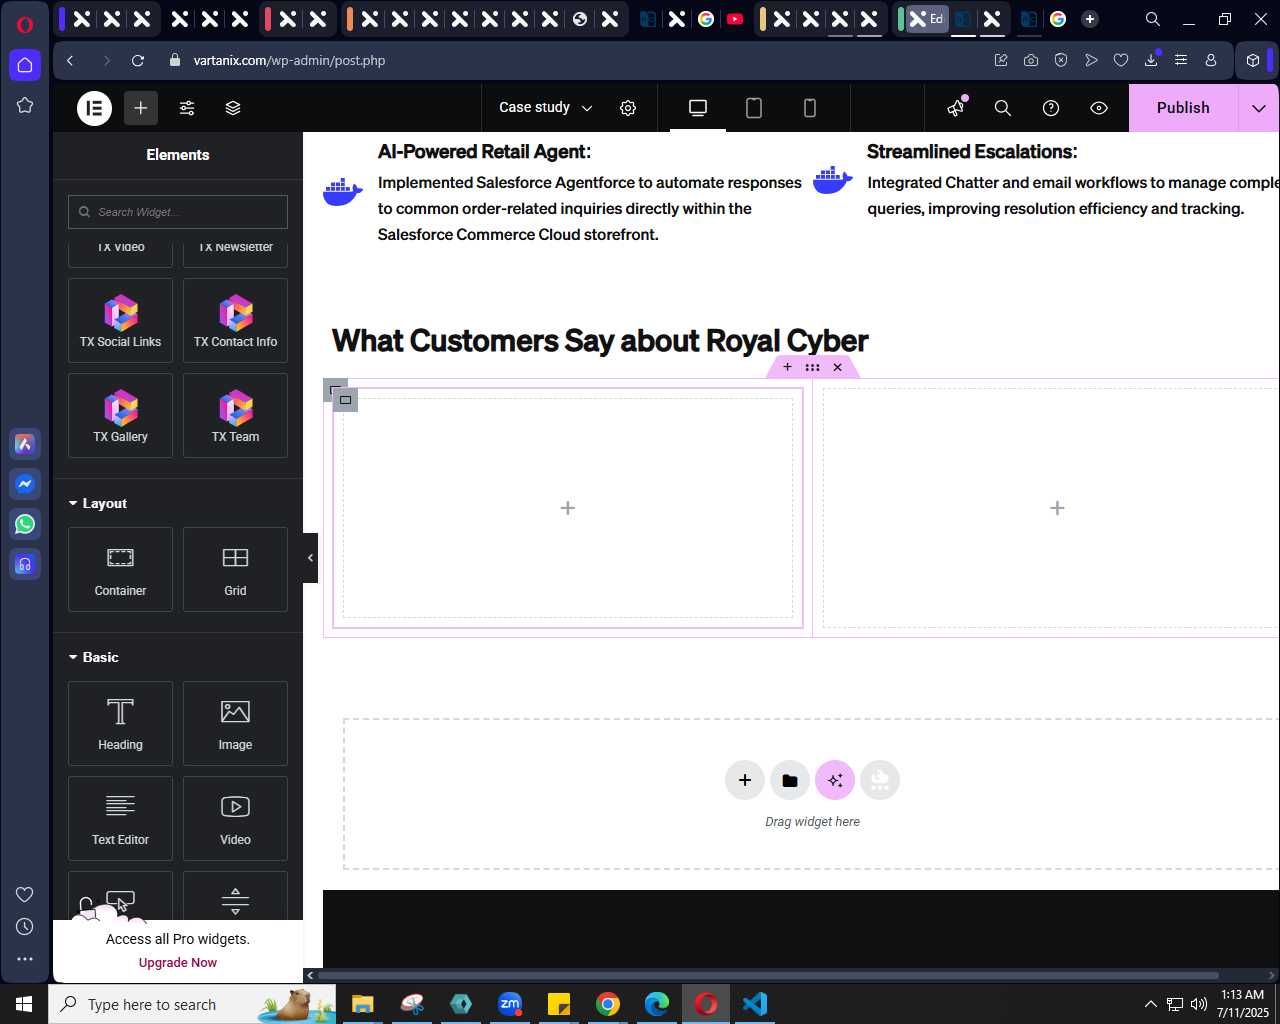
Task: Click the Publish button
Action: 1183,108
